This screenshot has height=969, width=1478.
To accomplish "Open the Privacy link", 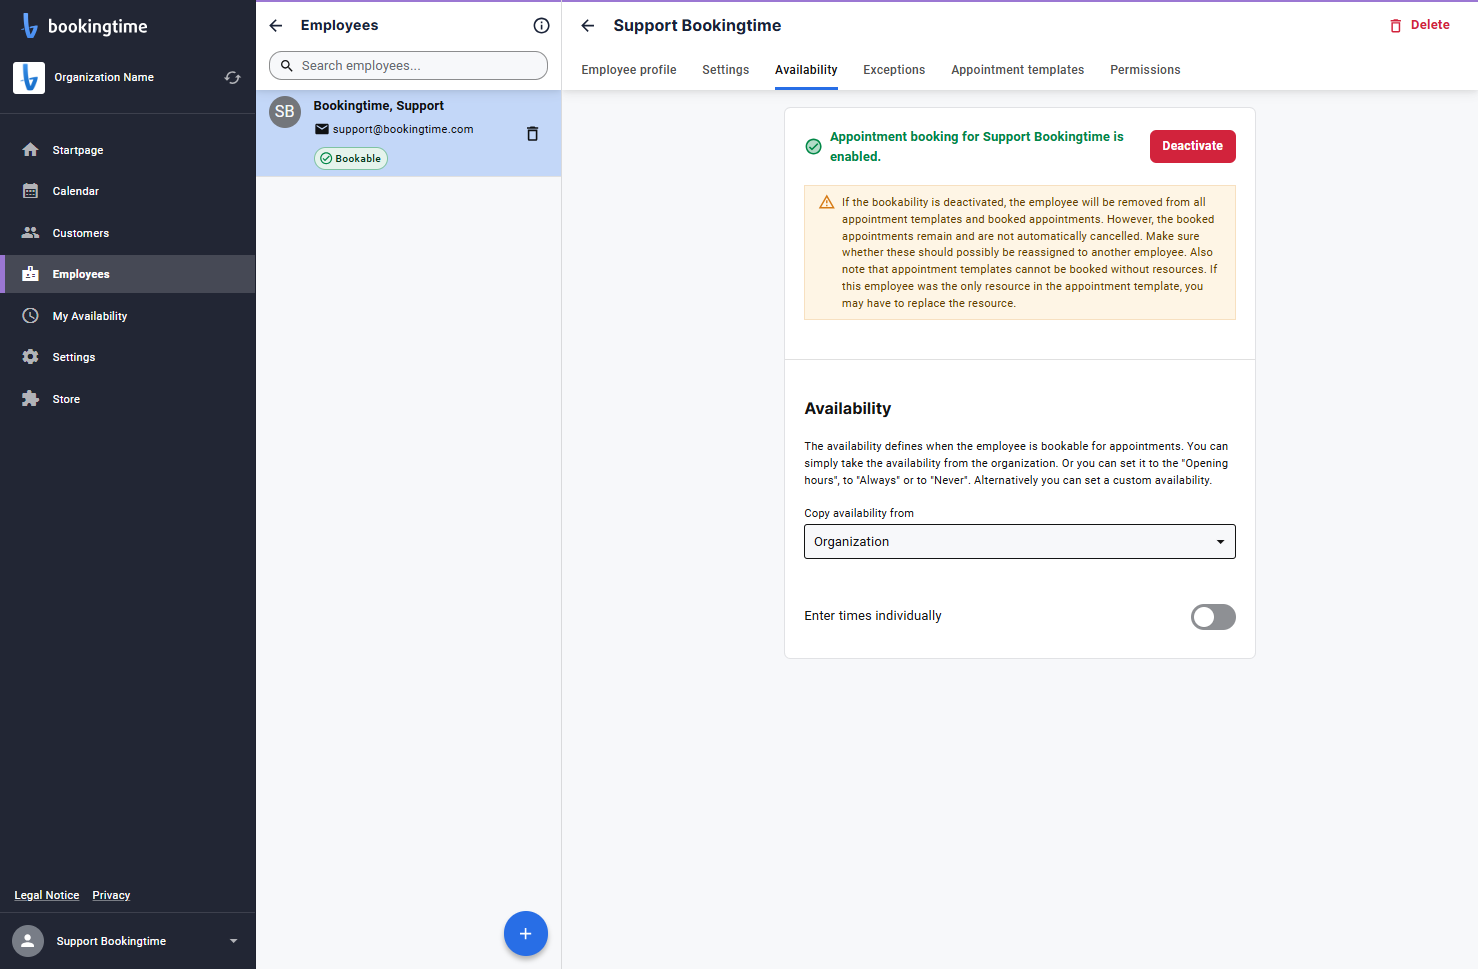I will [111, 895].
